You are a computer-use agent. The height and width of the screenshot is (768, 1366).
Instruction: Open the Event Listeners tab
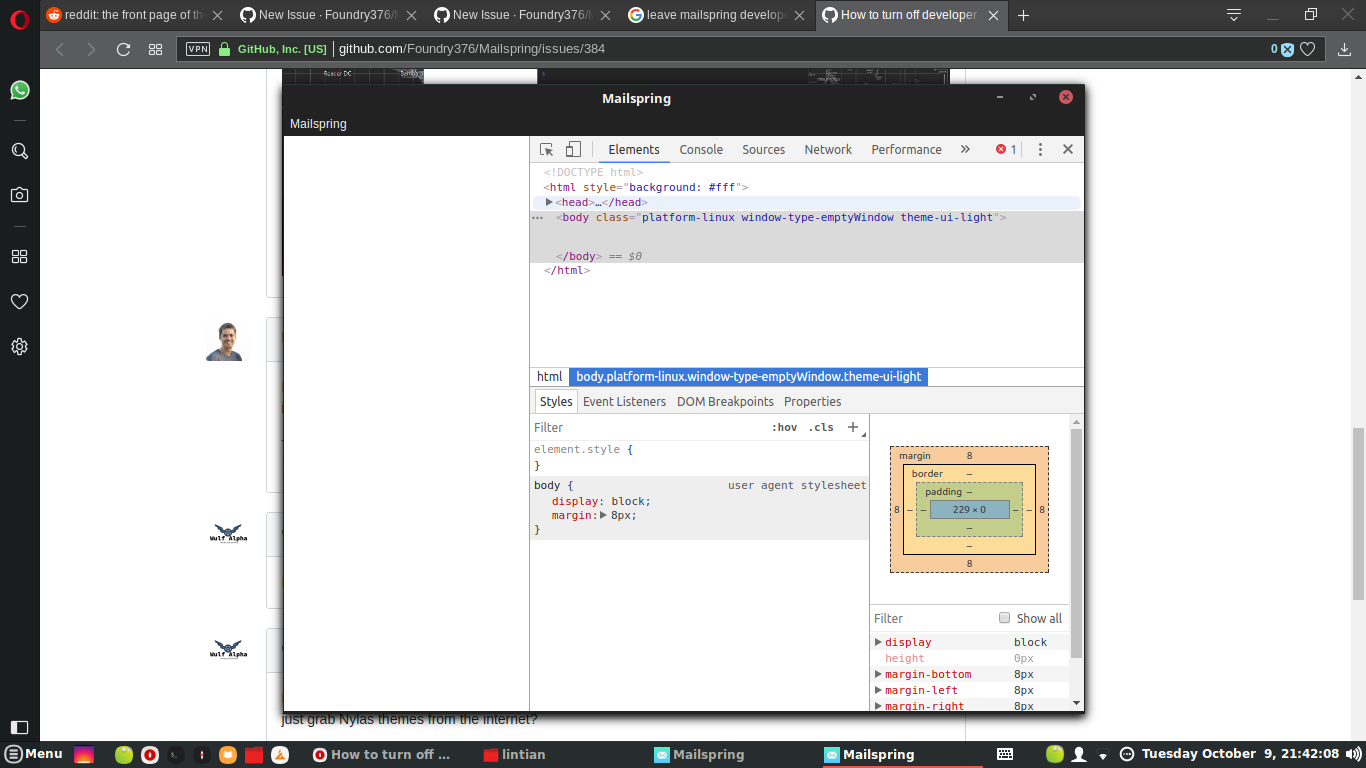624,401
